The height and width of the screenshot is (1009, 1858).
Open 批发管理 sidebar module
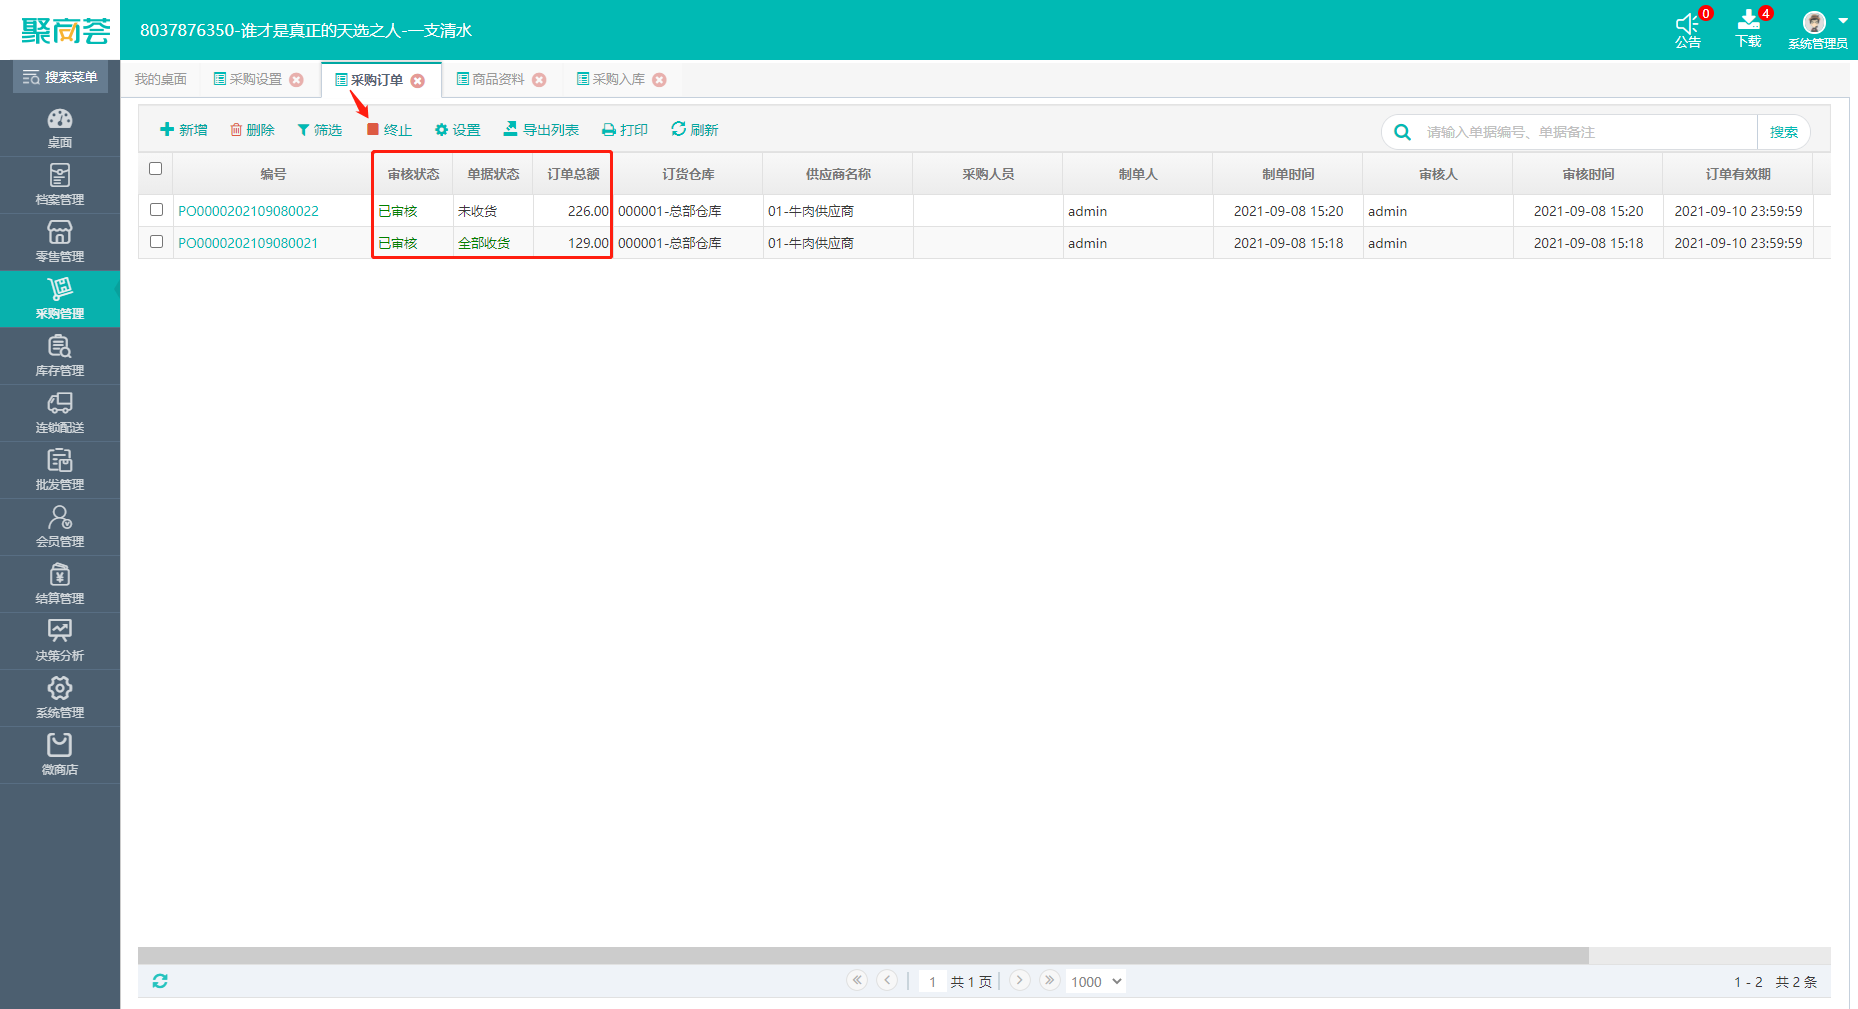pos(60,470)
